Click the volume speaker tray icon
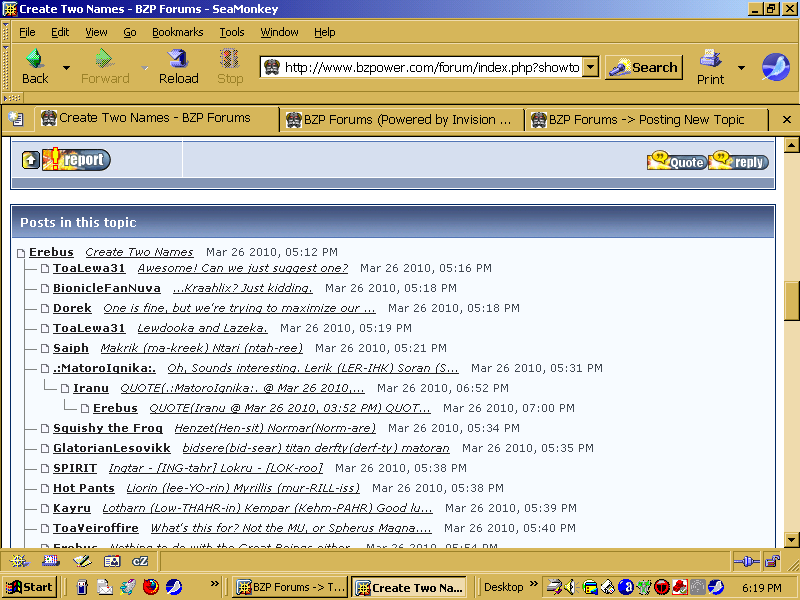This screenshot has width=800, height=600. coord(570,587)
